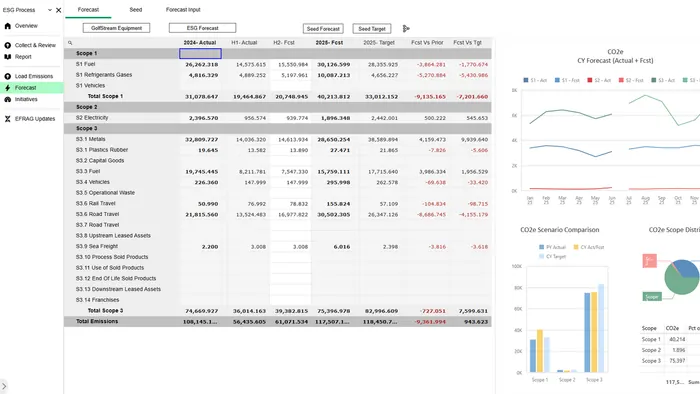Click the Forecast lightning icon
The image size is (700, 394).
(8, 88)
